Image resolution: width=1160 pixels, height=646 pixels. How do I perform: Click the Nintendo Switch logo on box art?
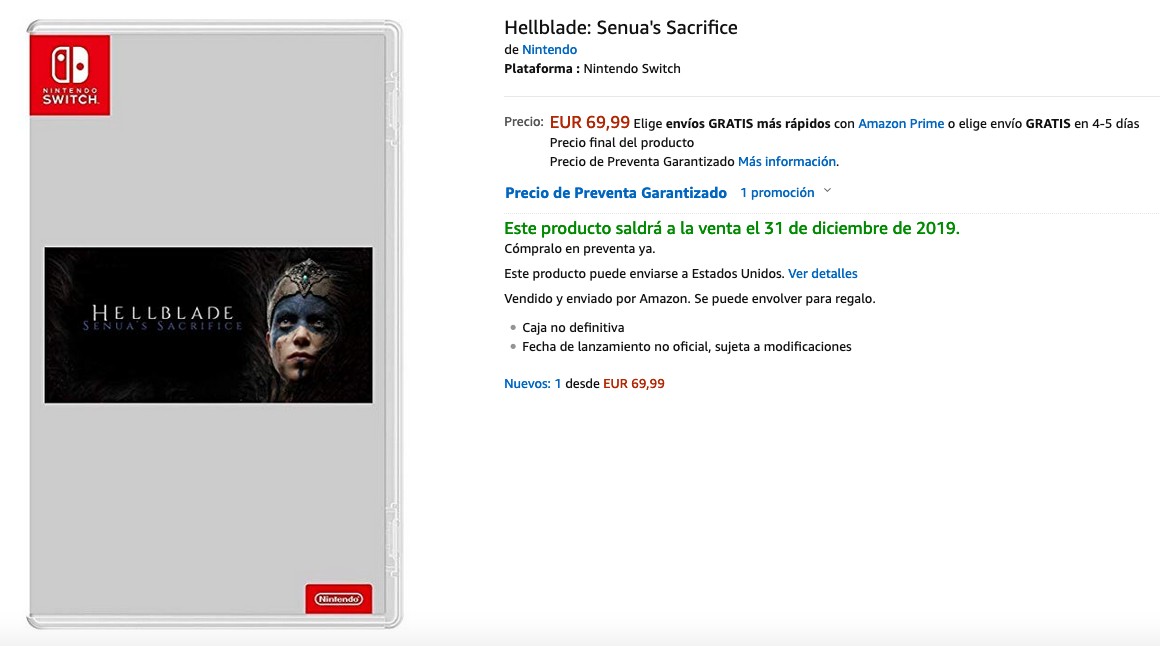70,75
